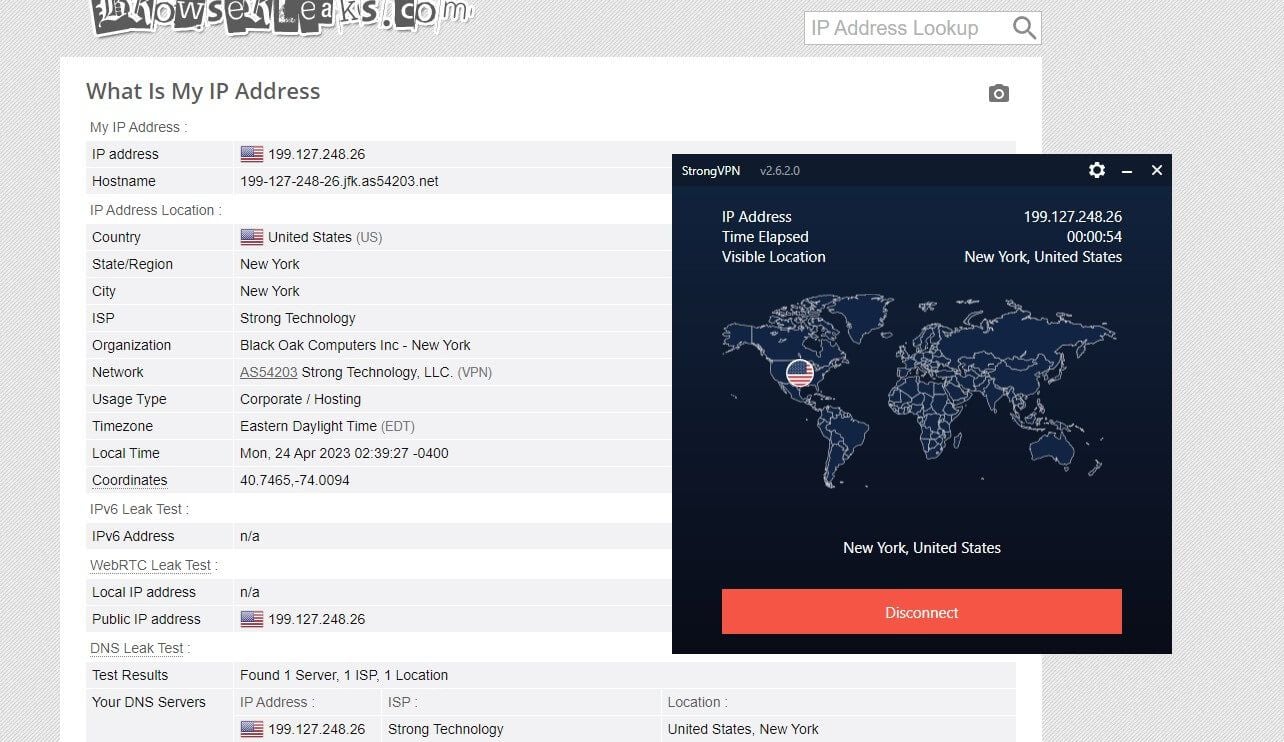Click Found 1 Server test result
Viewport: 1284px width, 742px height.
coord(344,675)
